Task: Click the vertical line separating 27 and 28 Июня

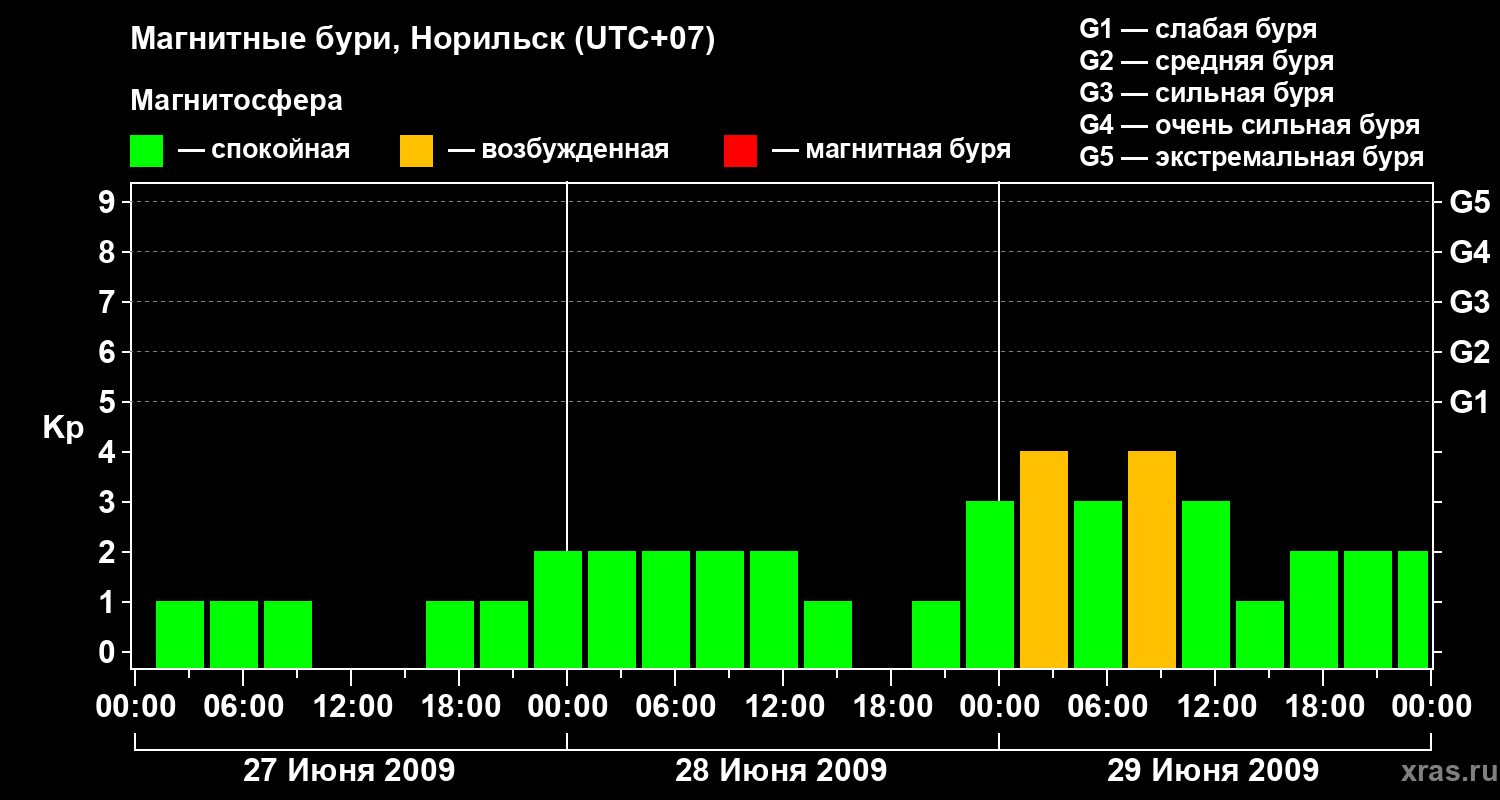Action: (x=567, y=365)
